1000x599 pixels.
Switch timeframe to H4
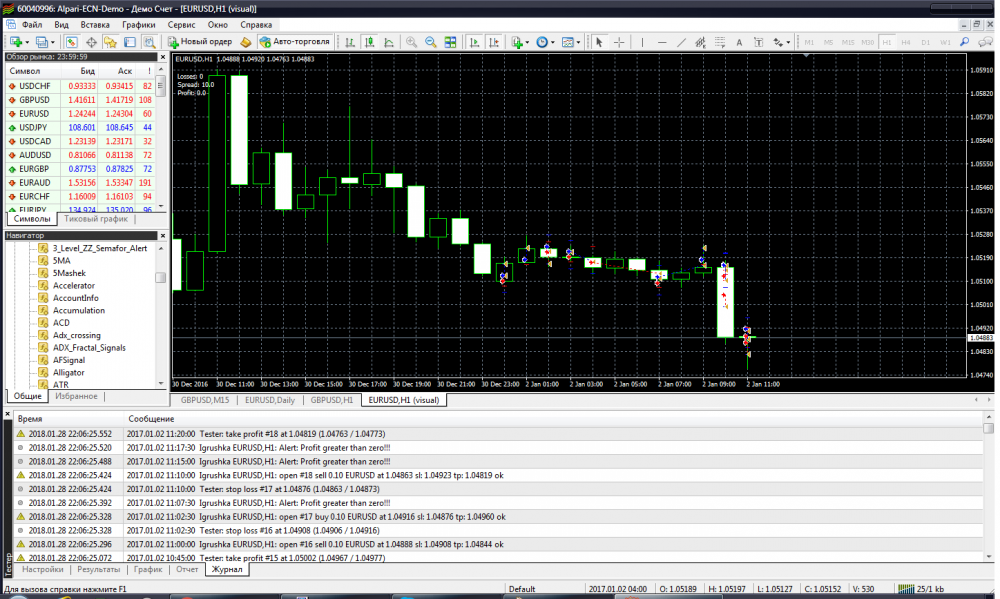point(906,42)
